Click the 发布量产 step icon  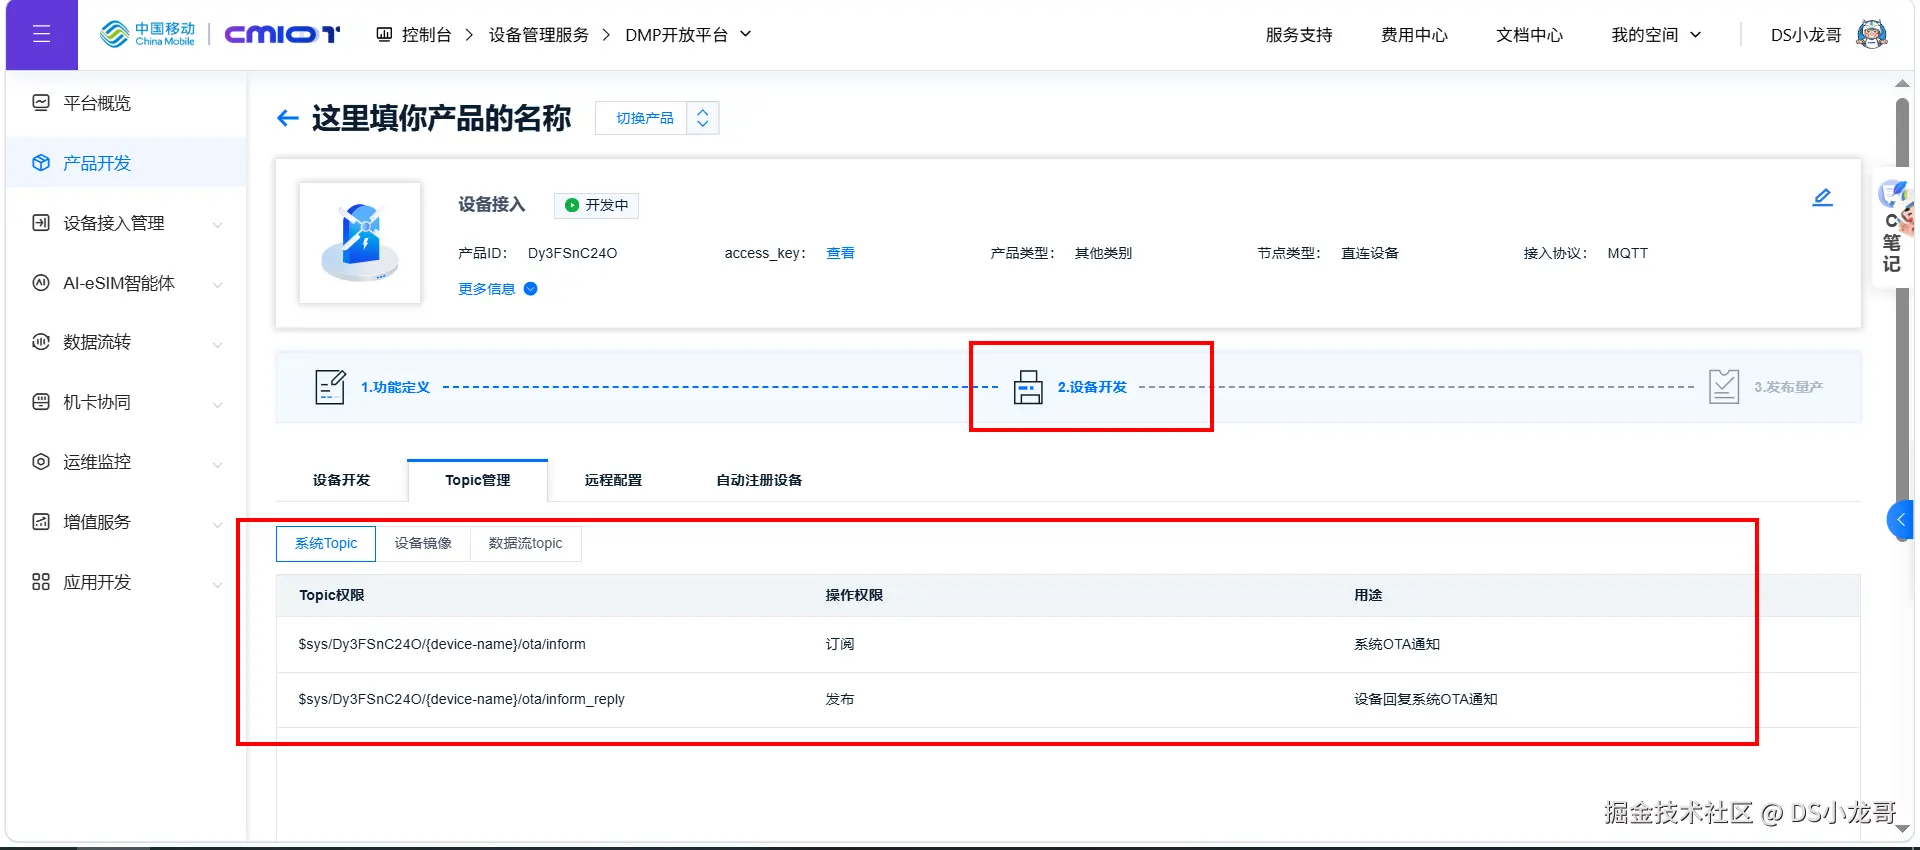pyautogui.click(x=1724, y=387)
